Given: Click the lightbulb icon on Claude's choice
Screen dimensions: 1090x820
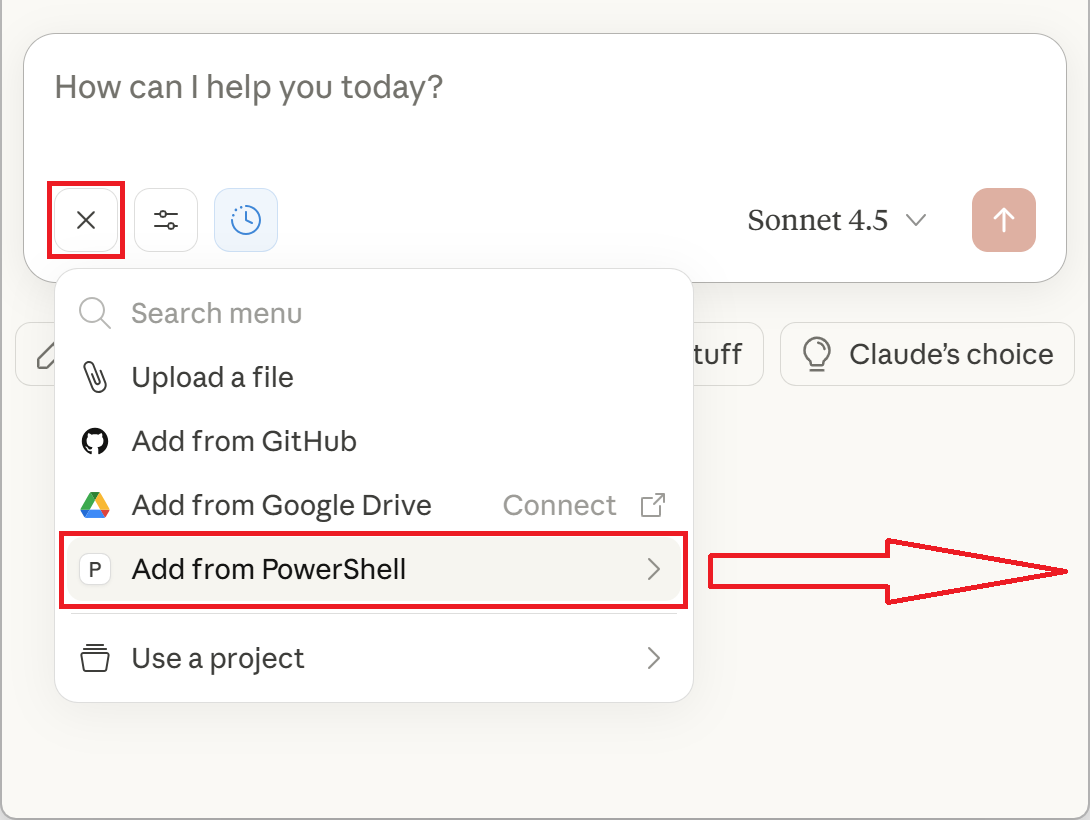Looking at the screenshot, I should pos(817,354).
